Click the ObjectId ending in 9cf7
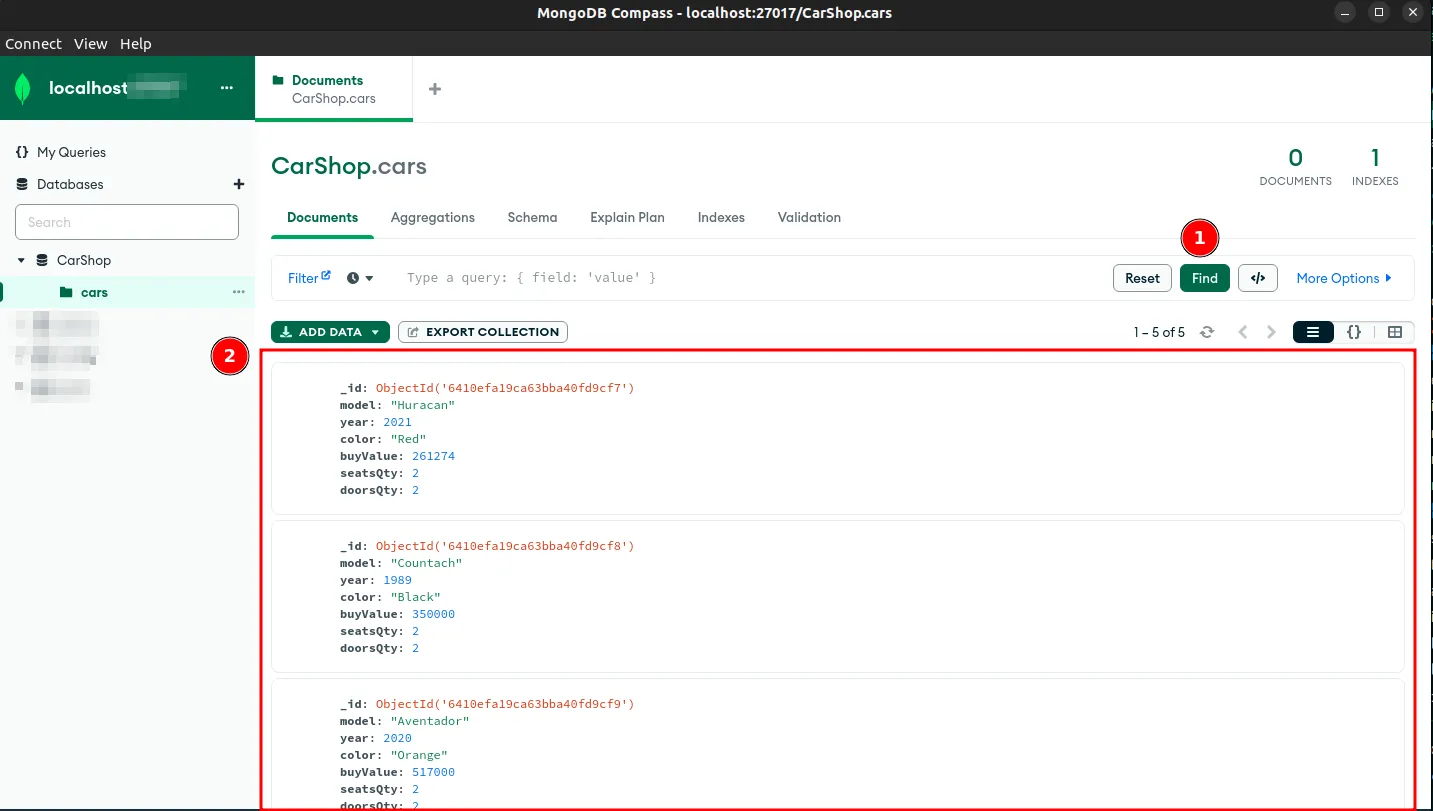The height and width of the screenshot is (811, 1433). 505,388
